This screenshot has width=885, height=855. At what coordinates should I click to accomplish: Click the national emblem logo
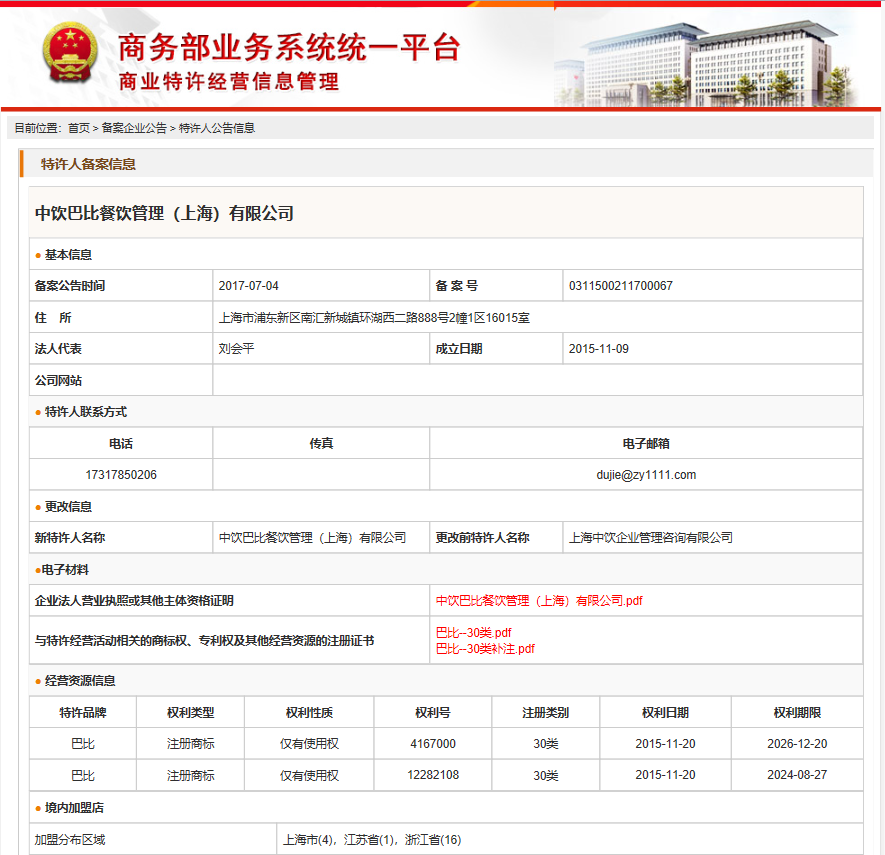click(x=70, y=52)
